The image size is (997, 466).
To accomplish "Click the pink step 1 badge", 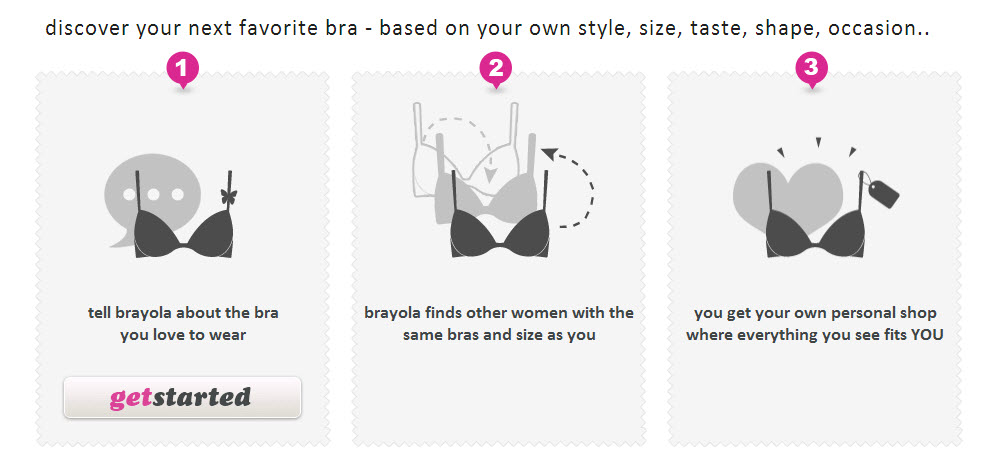I will click(182, 69).
